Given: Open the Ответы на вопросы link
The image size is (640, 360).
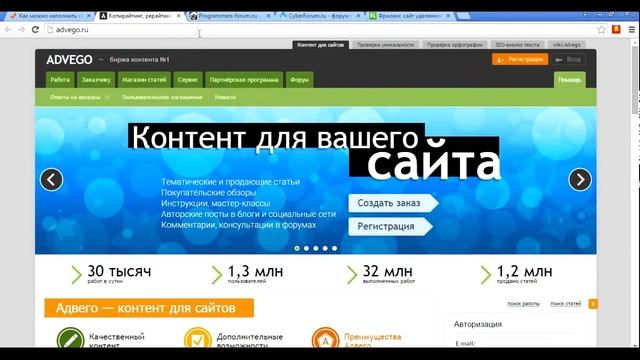Looking at the screenshot, I should click(x=75, y=97).
